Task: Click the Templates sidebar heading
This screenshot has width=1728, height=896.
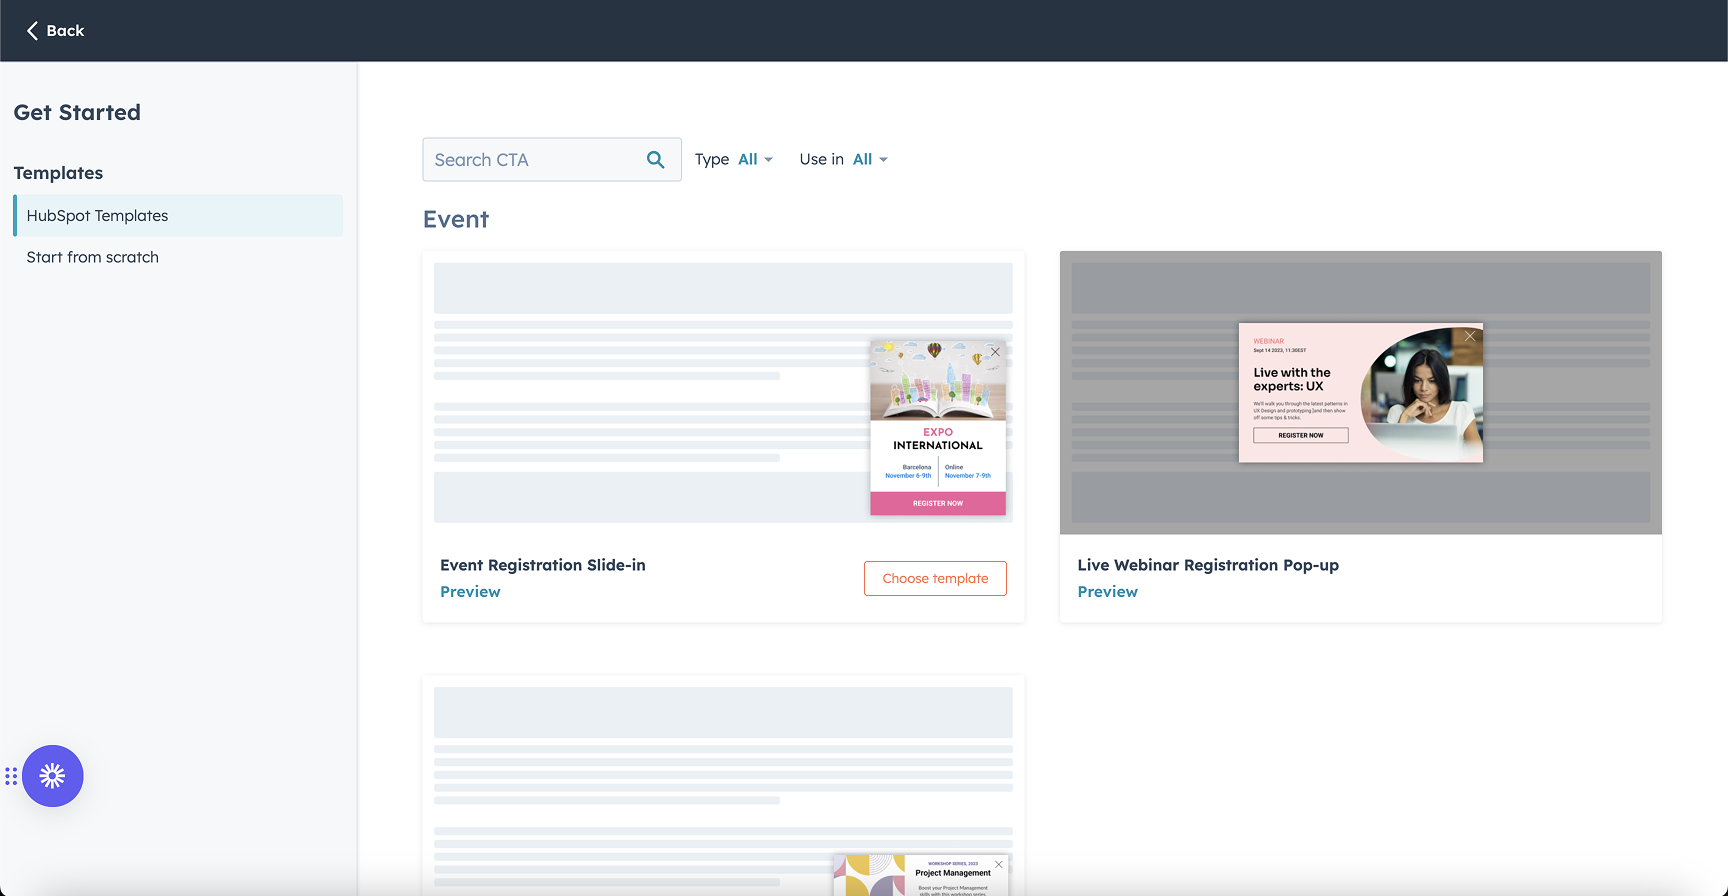Action: 58,173
